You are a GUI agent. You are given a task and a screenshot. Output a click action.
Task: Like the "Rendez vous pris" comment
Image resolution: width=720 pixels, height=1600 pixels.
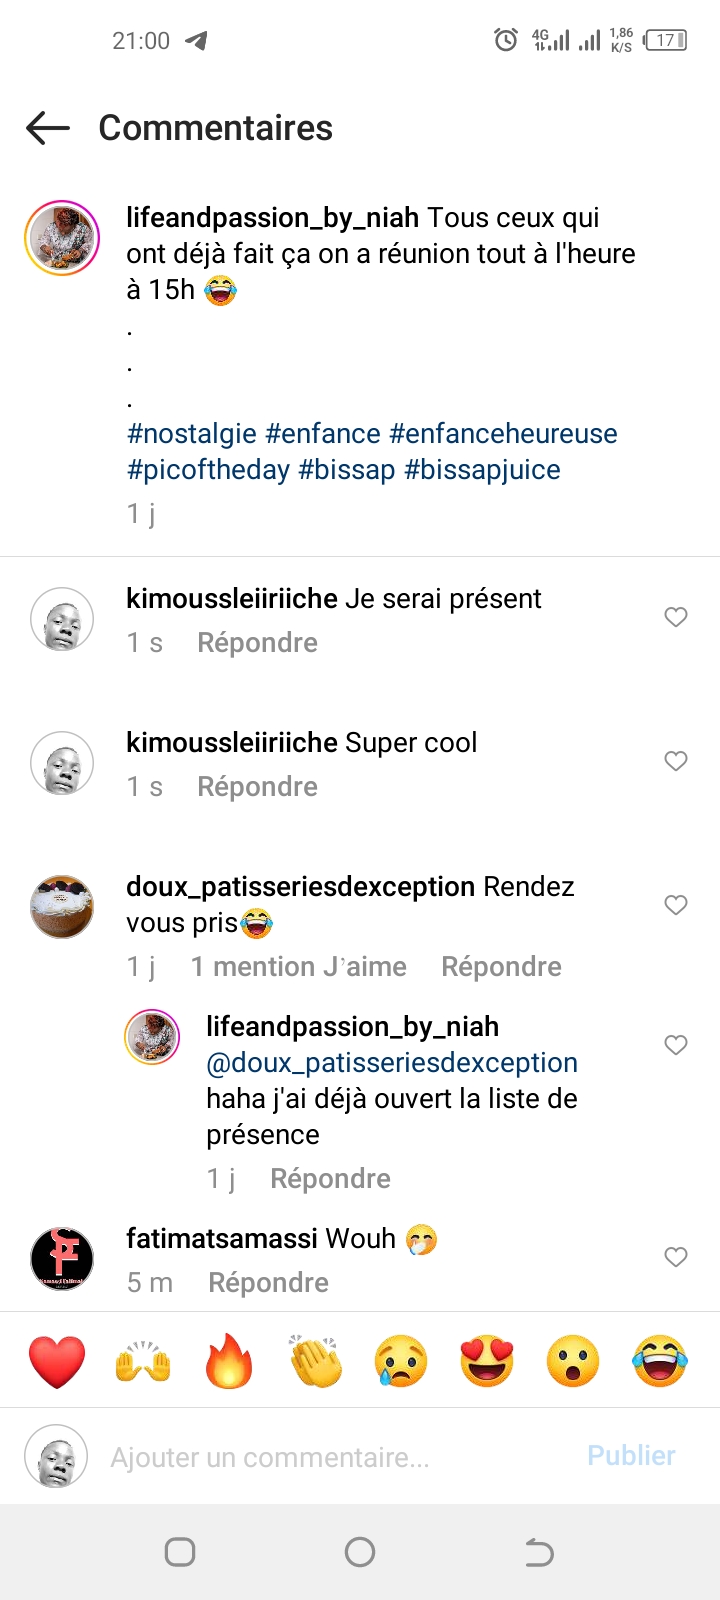point(676,905)
